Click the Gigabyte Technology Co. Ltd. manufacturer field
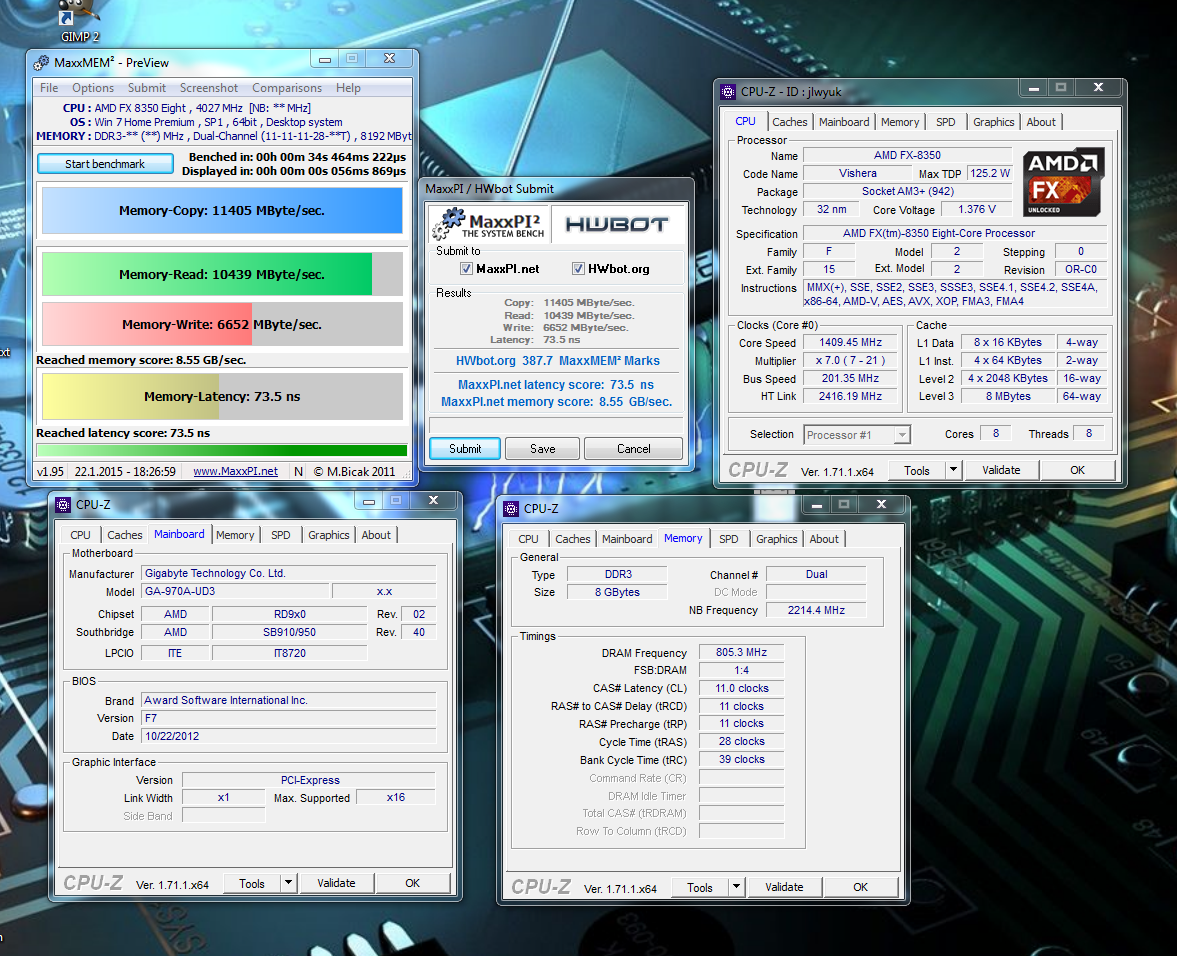The image size is (1177, 956). click(x=288, y=573)
